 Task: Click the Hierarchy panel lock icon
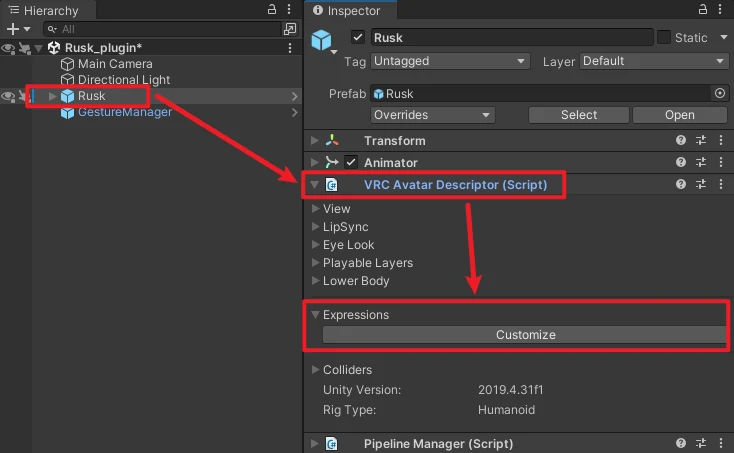[272, 9]
